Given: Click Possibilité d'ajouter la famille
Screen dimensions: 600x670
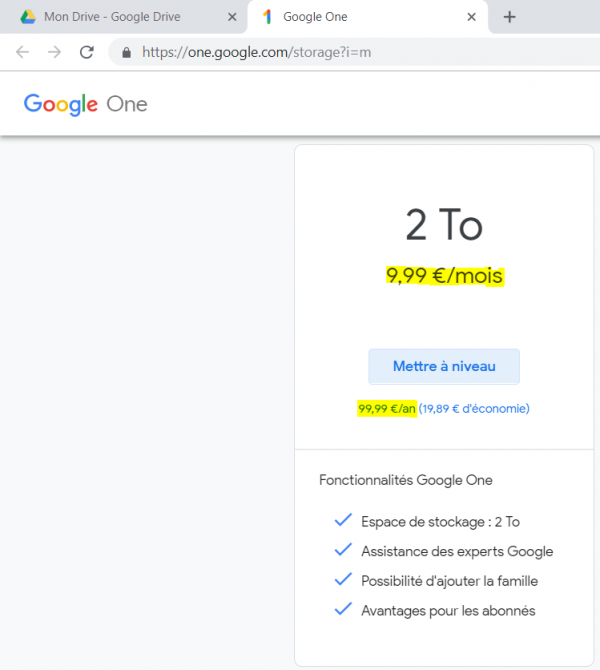Looking at the screenshot, I should 450,581.
